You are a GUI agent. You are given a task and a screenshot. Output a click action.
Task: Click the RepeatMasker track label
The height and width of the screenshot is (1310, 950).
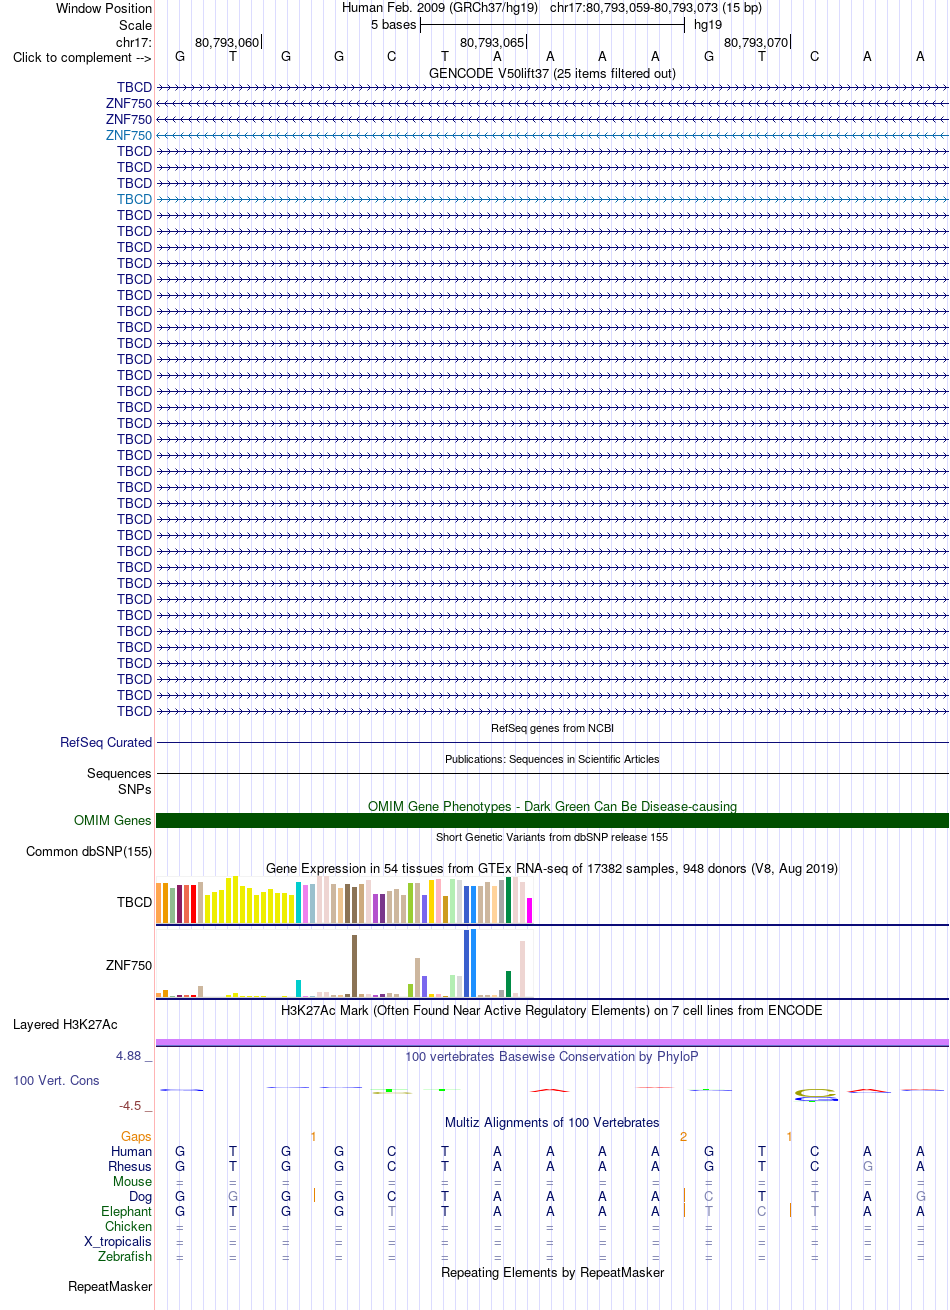pos(110,1286)
